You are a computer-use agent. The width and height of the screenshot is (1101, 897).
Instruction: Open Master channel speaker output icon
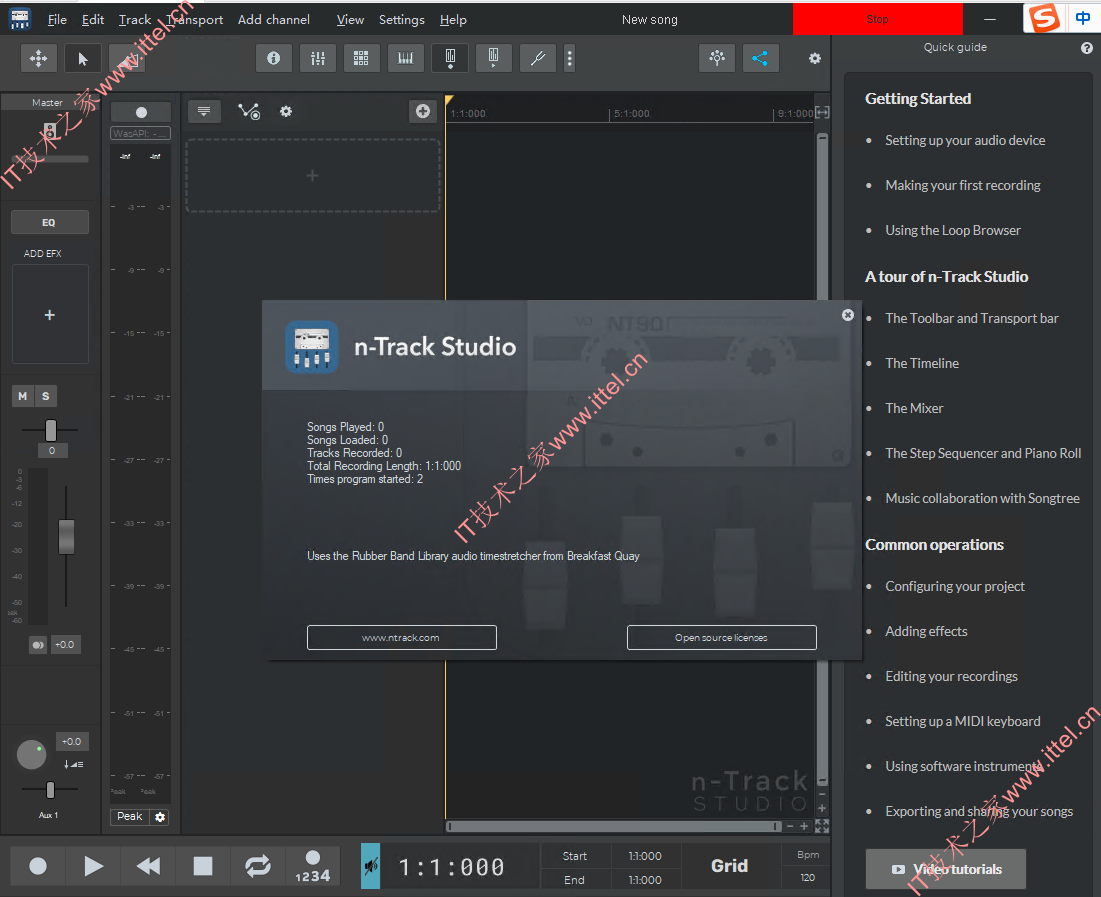49,131
